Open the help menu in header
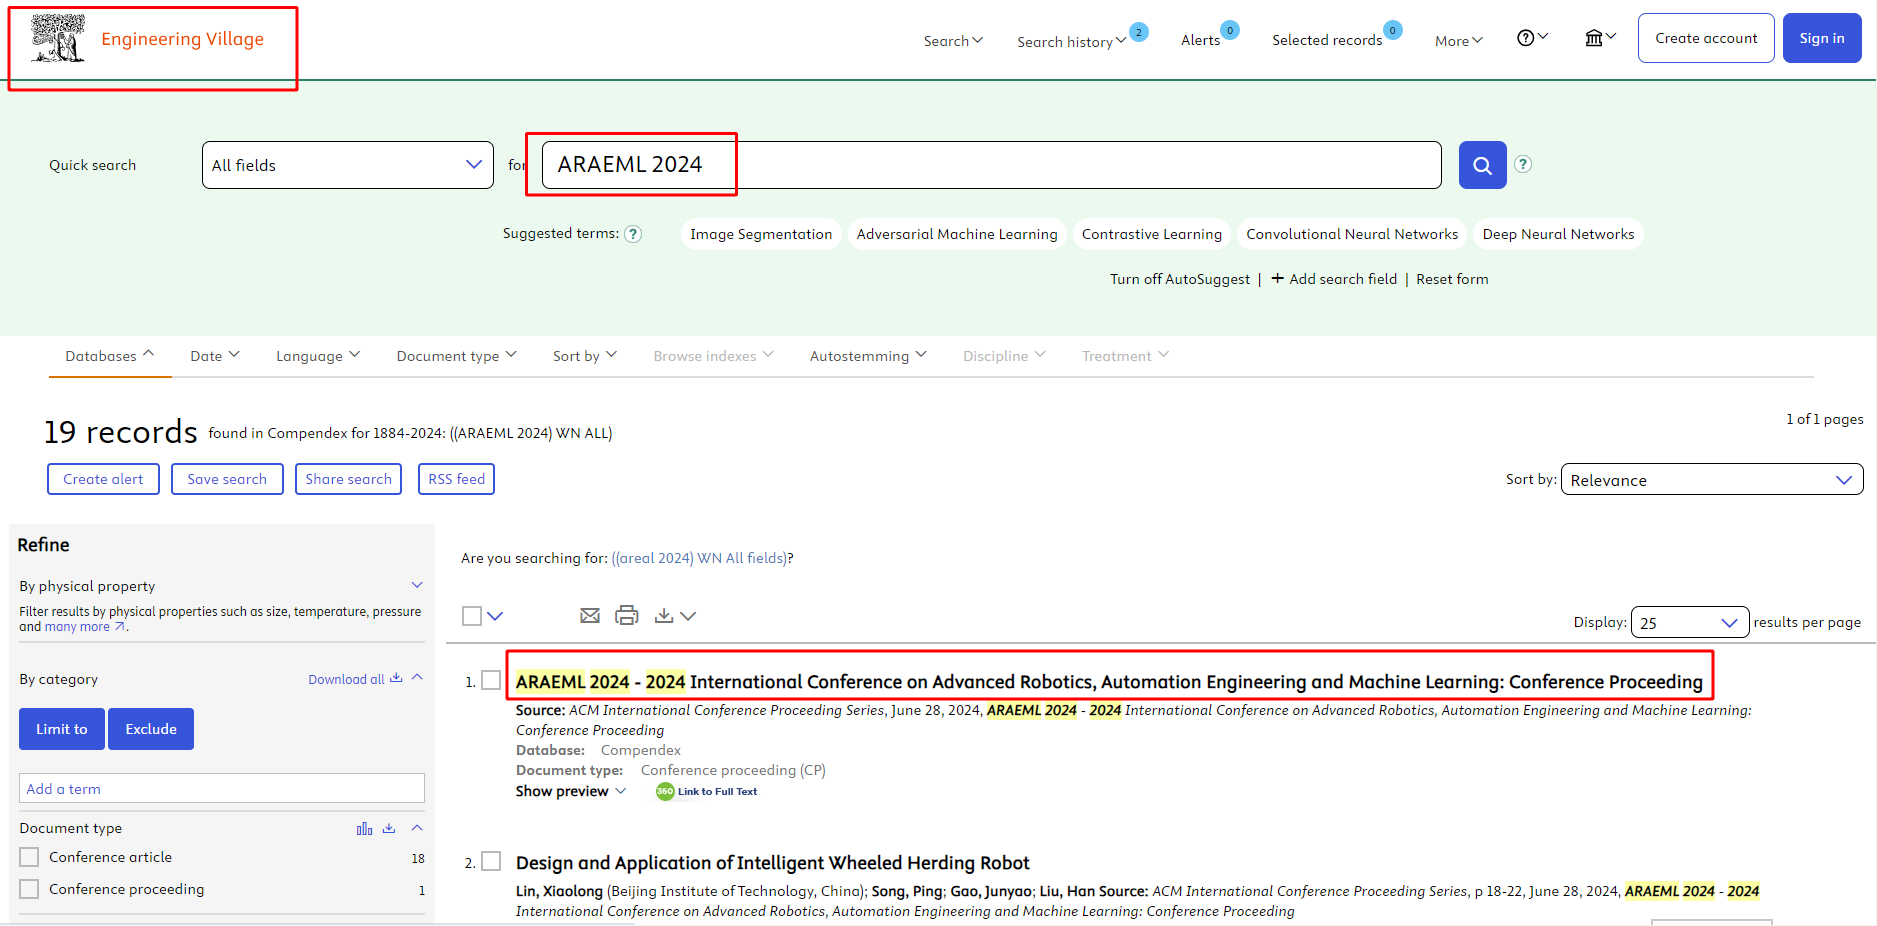The height and width of the screenshot is (926, 1877). (x=1532, y=38)
